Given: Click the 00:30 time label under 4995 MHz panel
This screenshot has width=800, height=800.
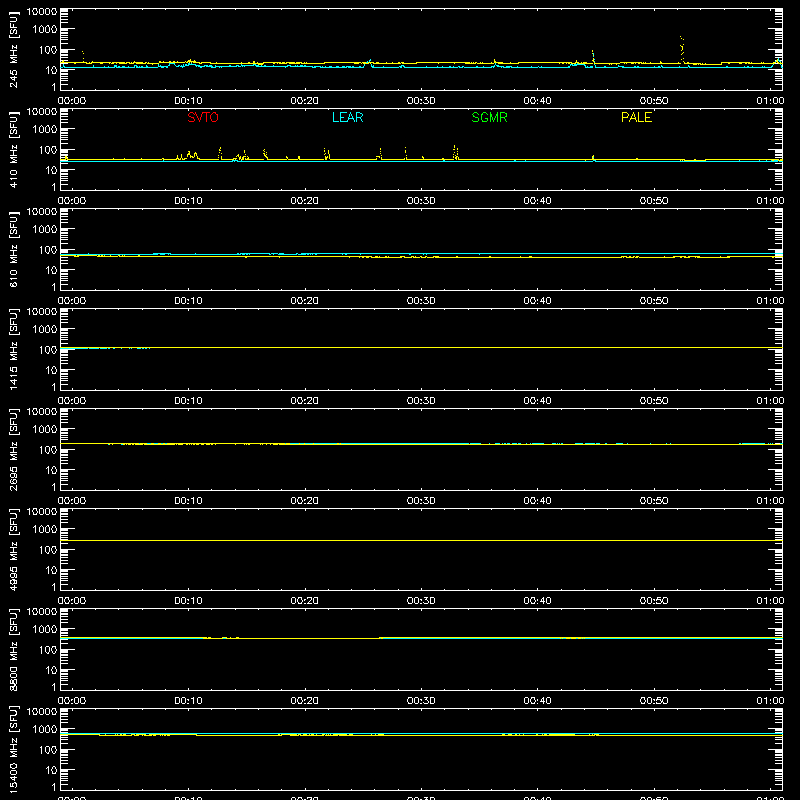Looking at the screenshot, I should click(421, 601).
